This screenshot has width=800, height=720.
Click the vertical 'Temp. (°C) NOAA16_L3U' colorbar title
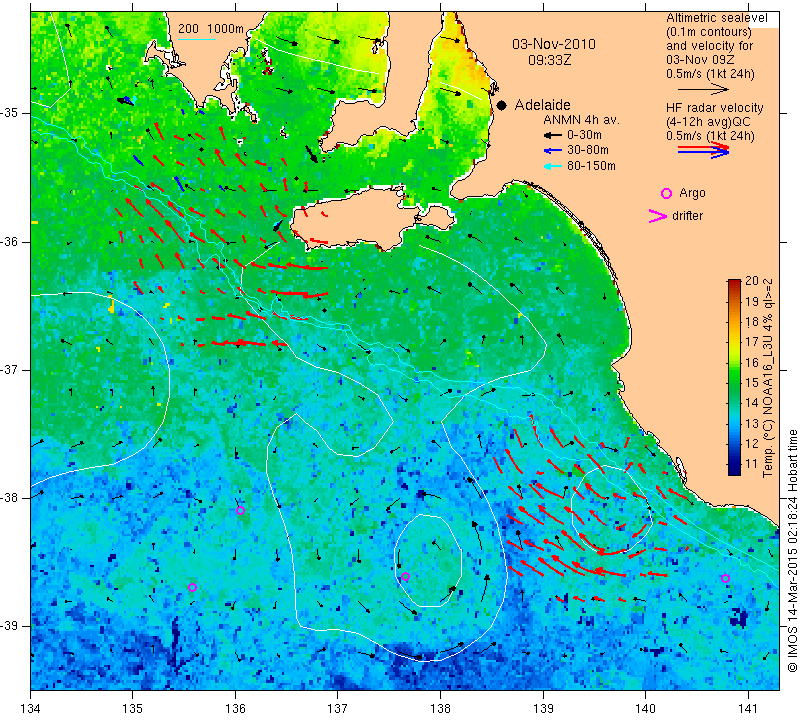coord(768,378)
